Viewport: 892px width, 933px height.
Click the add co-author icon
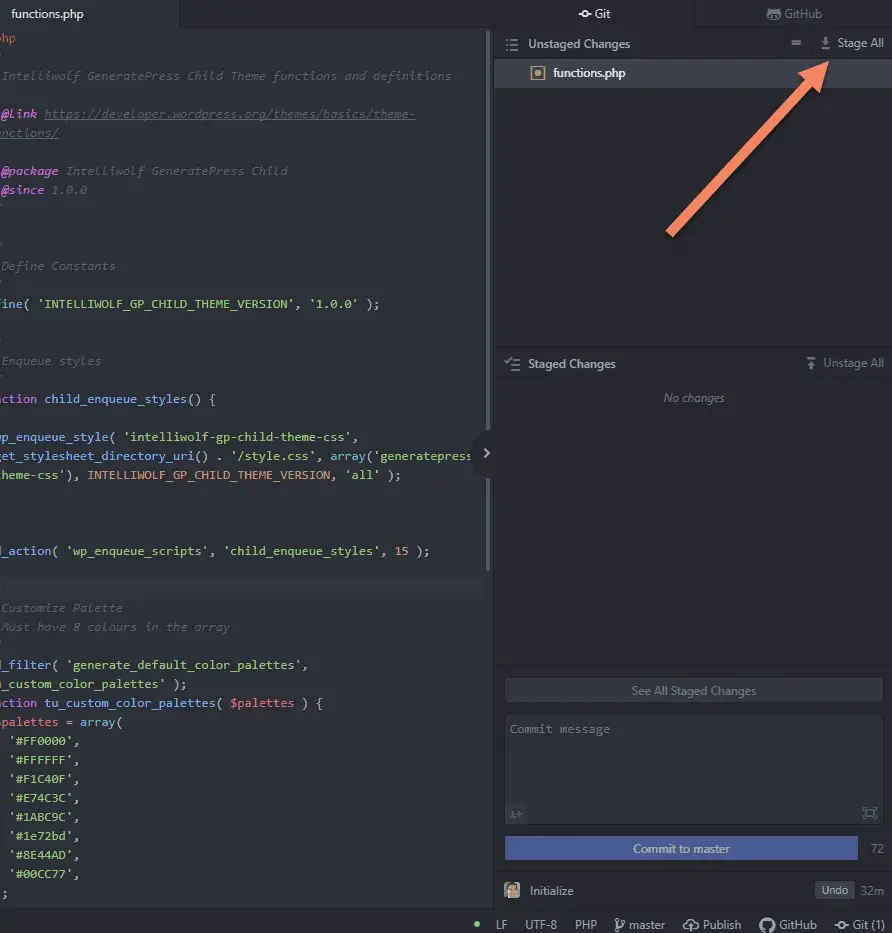(515, 813)
